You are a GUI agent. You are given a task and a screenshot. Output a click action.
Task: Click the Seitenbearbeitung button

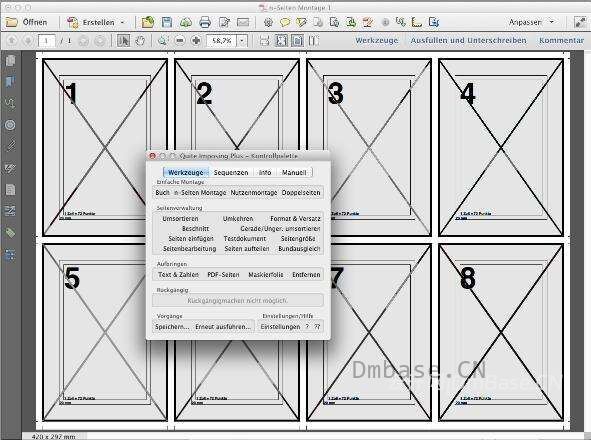click(x=190, y=249)
